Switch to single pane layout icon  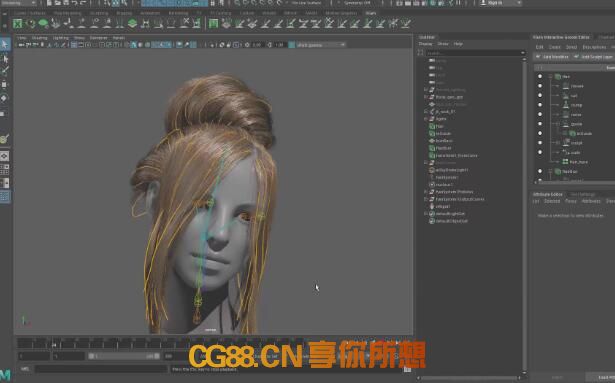[5, 156]
